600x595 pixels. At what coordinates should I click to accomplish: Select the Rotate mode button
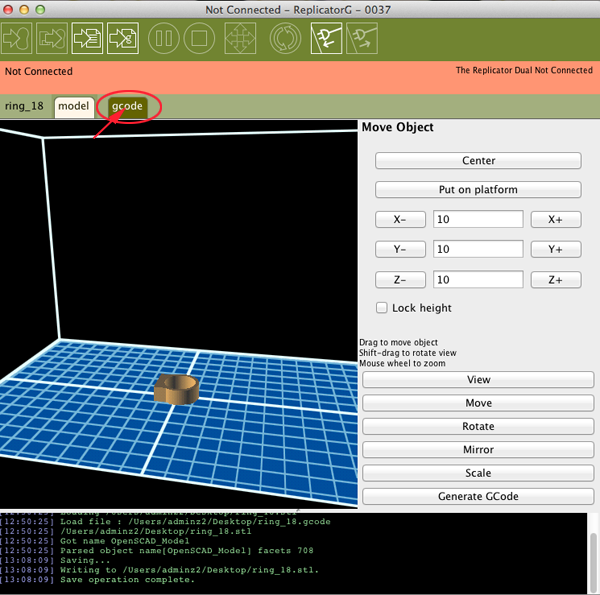pos(478,426)
